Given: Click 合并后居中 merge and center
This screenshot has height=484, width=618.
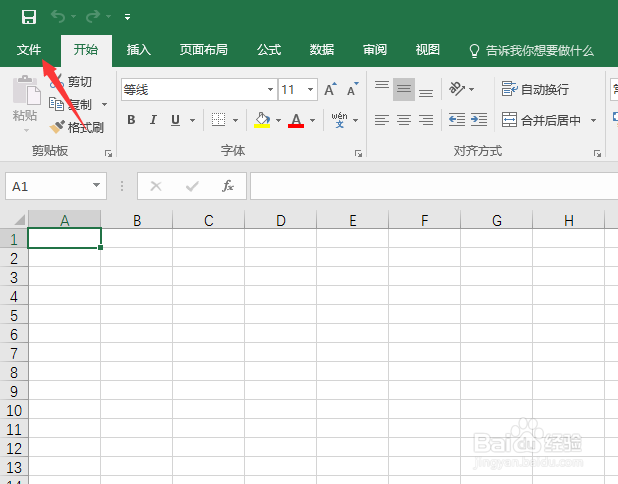Looking at the screenshot, I should tap(541, 120).
